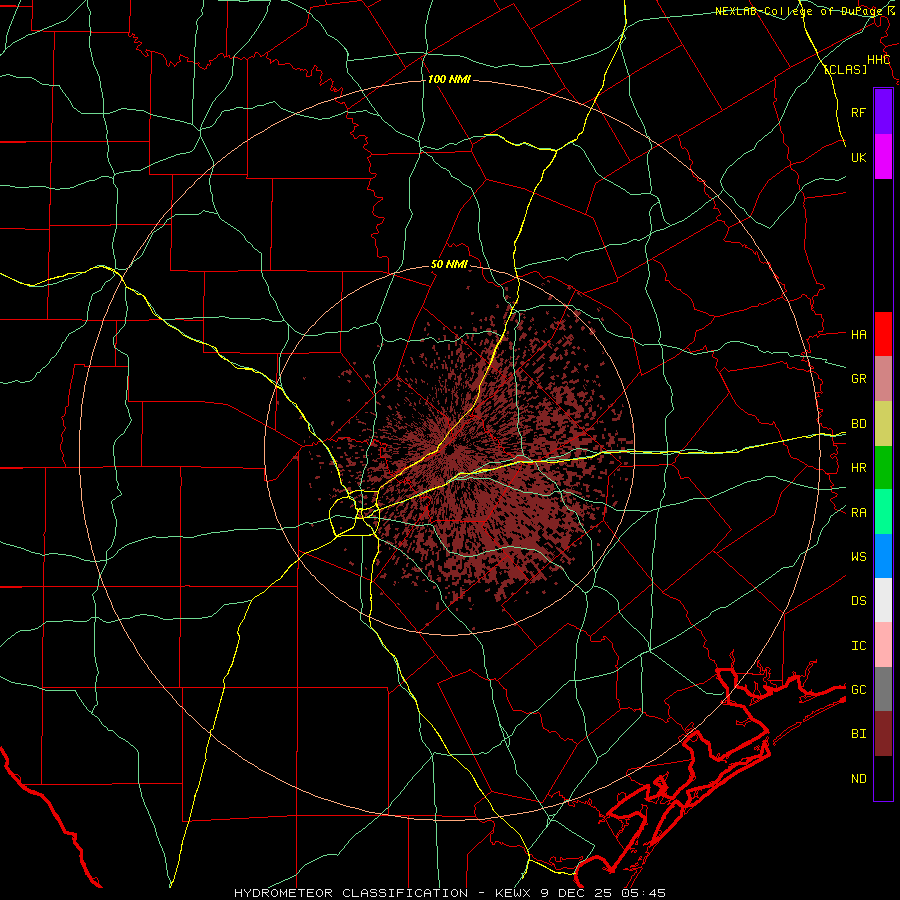Pick the RA light green legend swatch
Screen dimensions: 900x900
pyautogui.click(x=883, y=512)
